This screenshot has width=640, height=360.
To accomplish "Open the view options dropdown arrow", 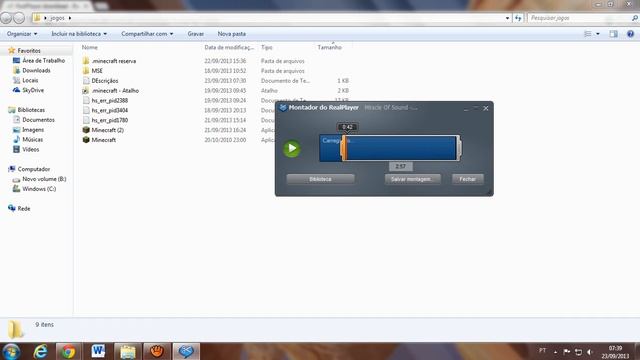I will [x=598, y=34].
